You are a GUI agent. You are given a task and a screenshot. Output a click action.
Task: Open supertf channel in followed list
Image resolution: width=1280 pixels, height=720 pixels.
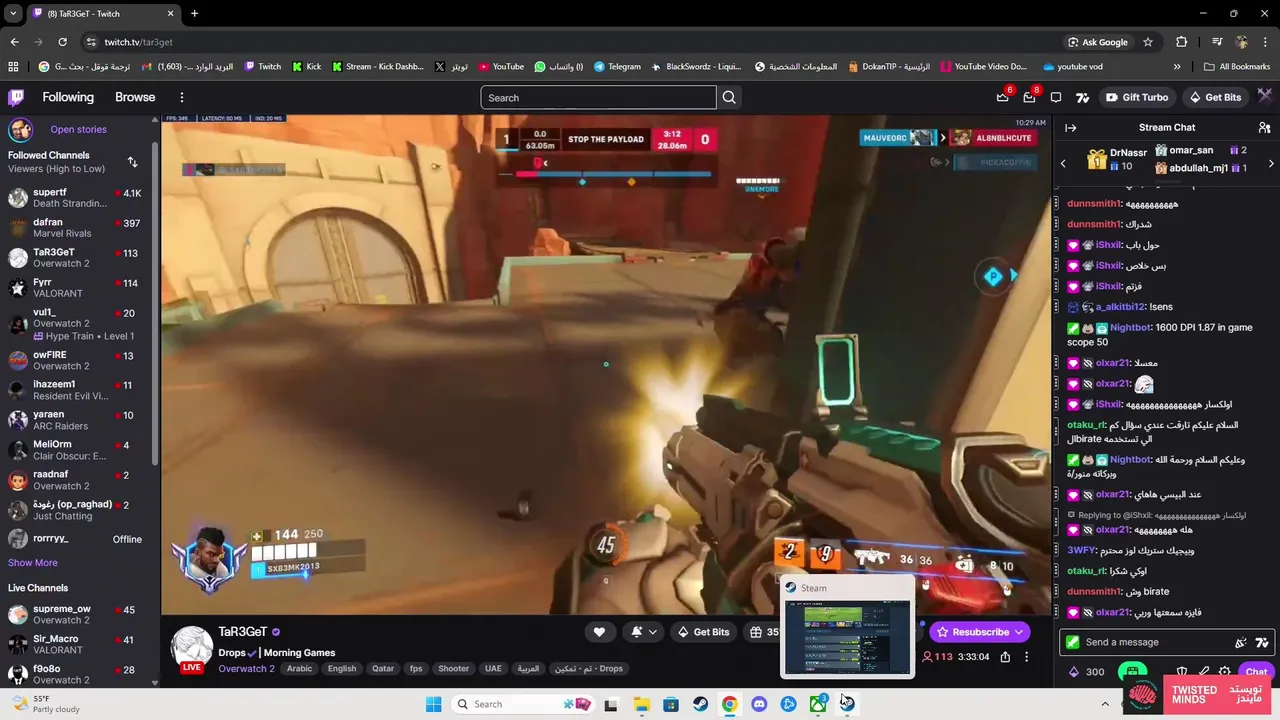tap(76, 197)
